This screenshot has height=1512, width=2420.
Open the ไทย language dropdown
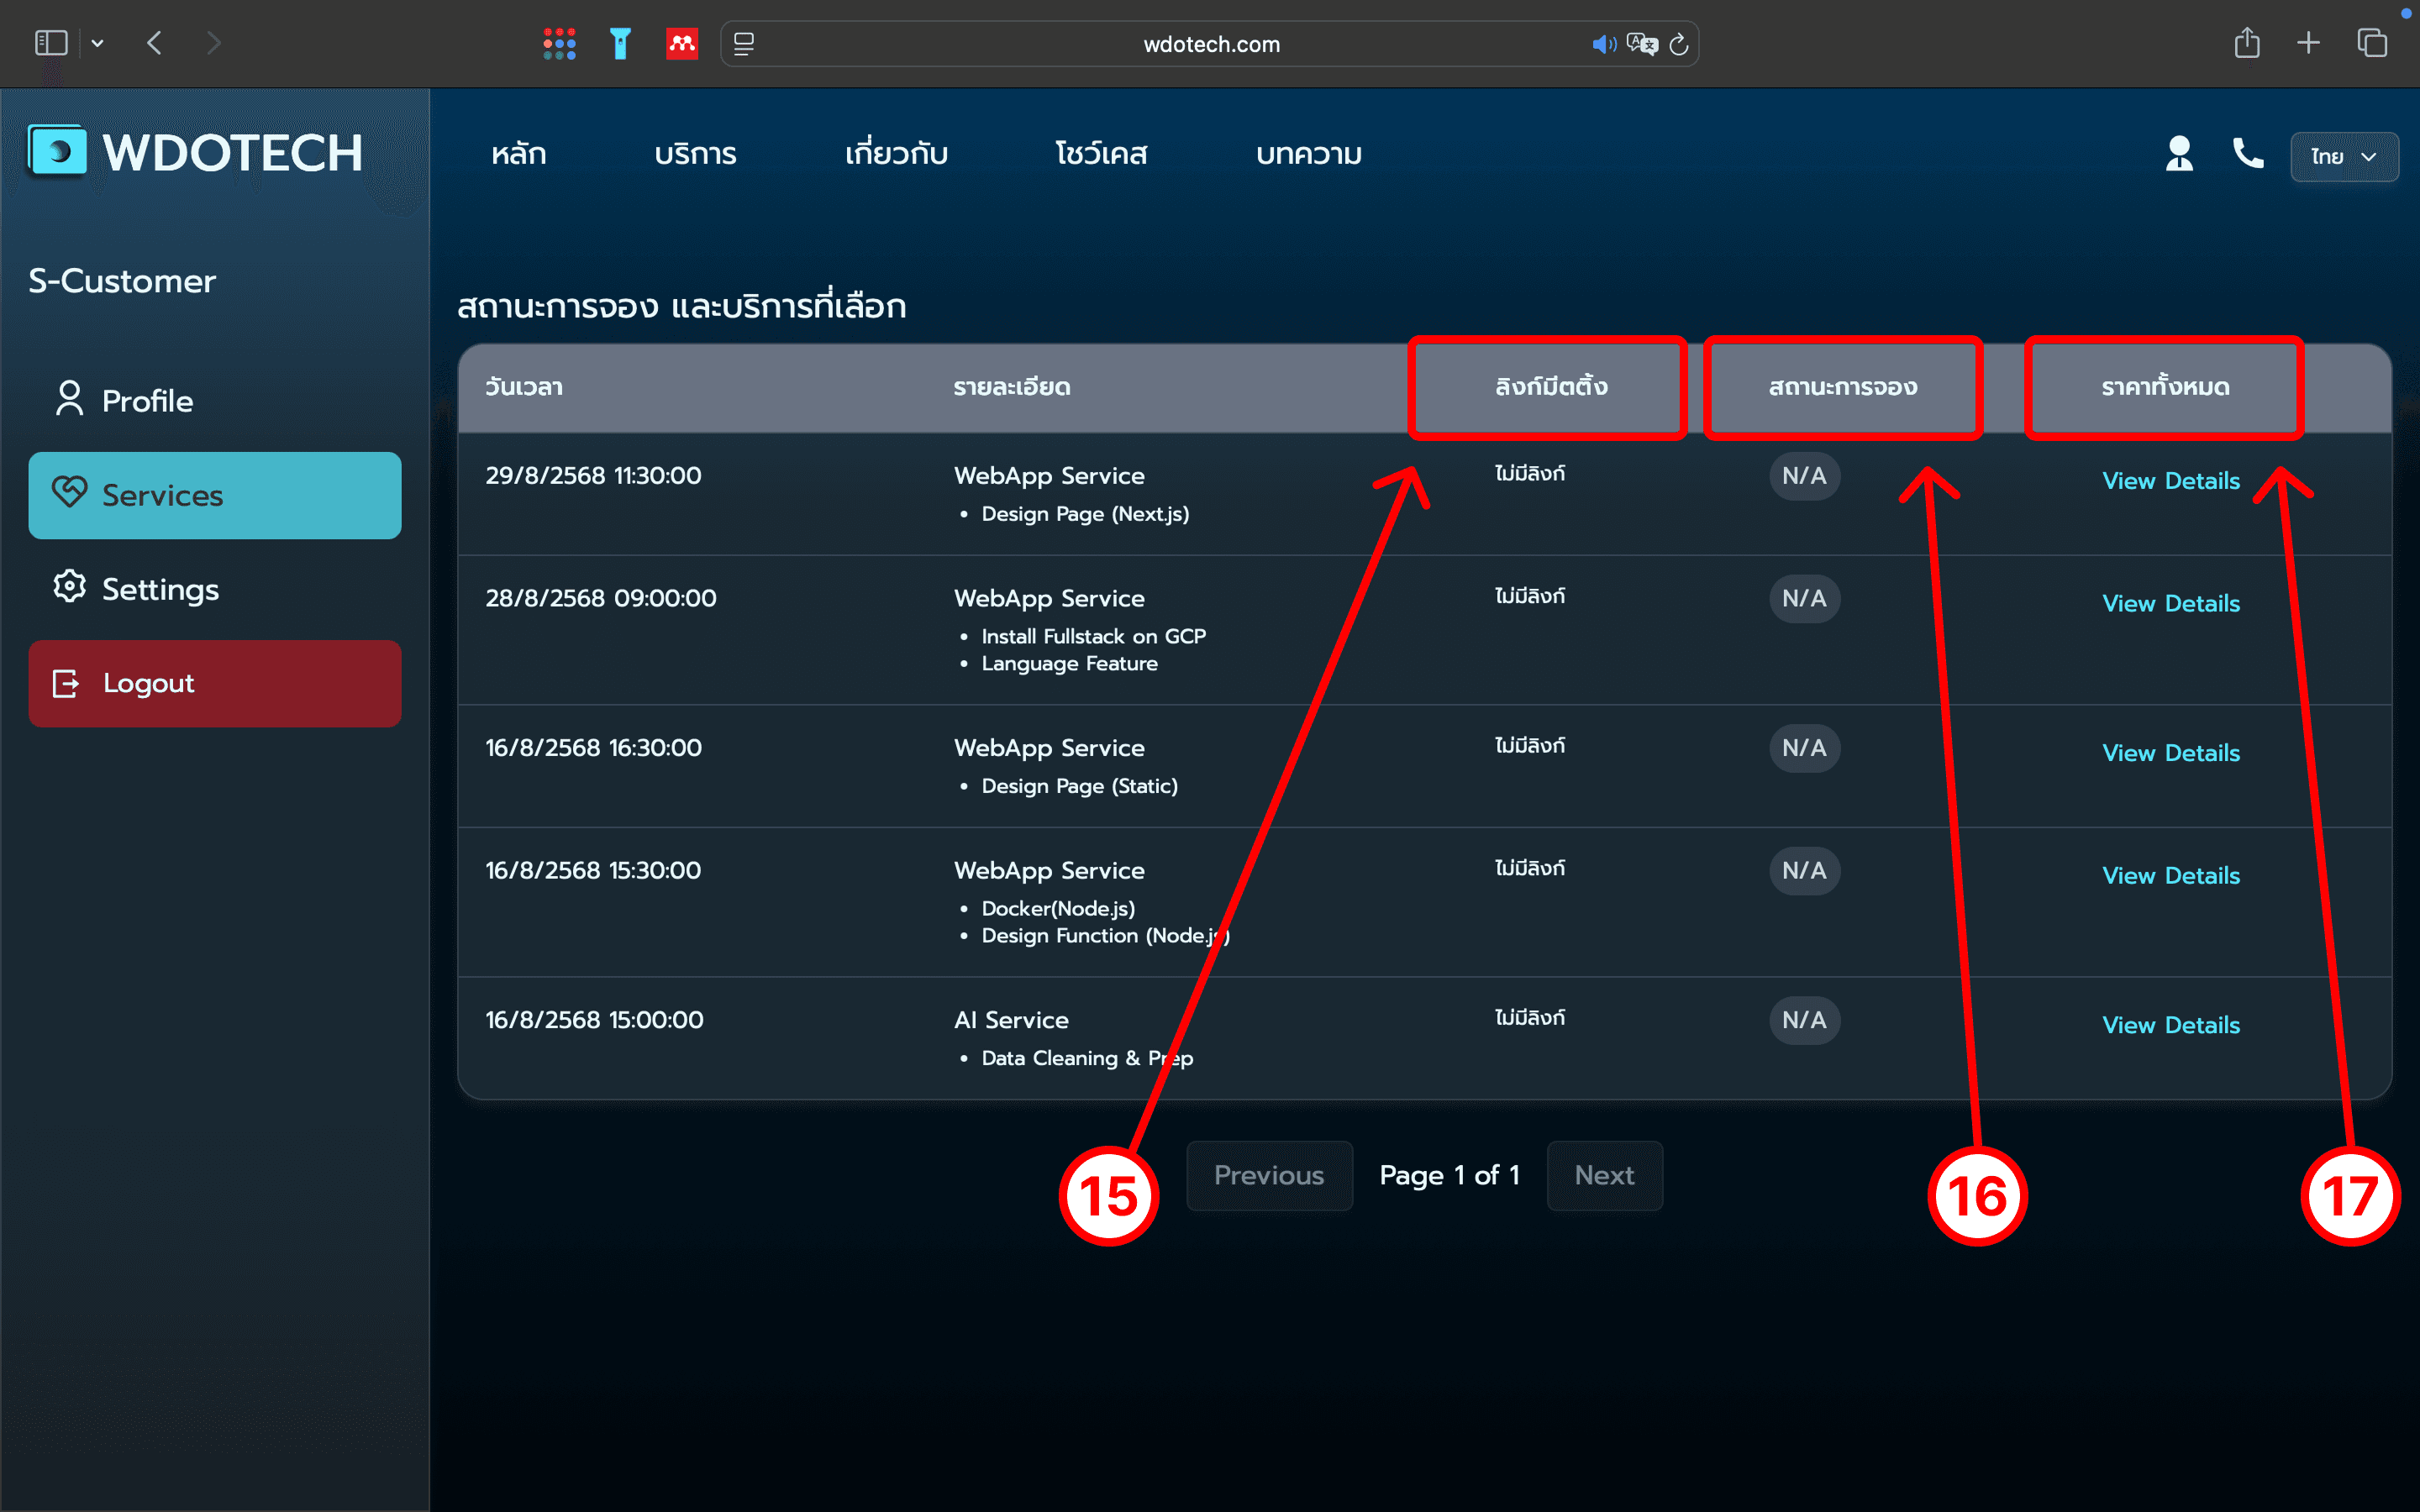[x=2343, y=157]
